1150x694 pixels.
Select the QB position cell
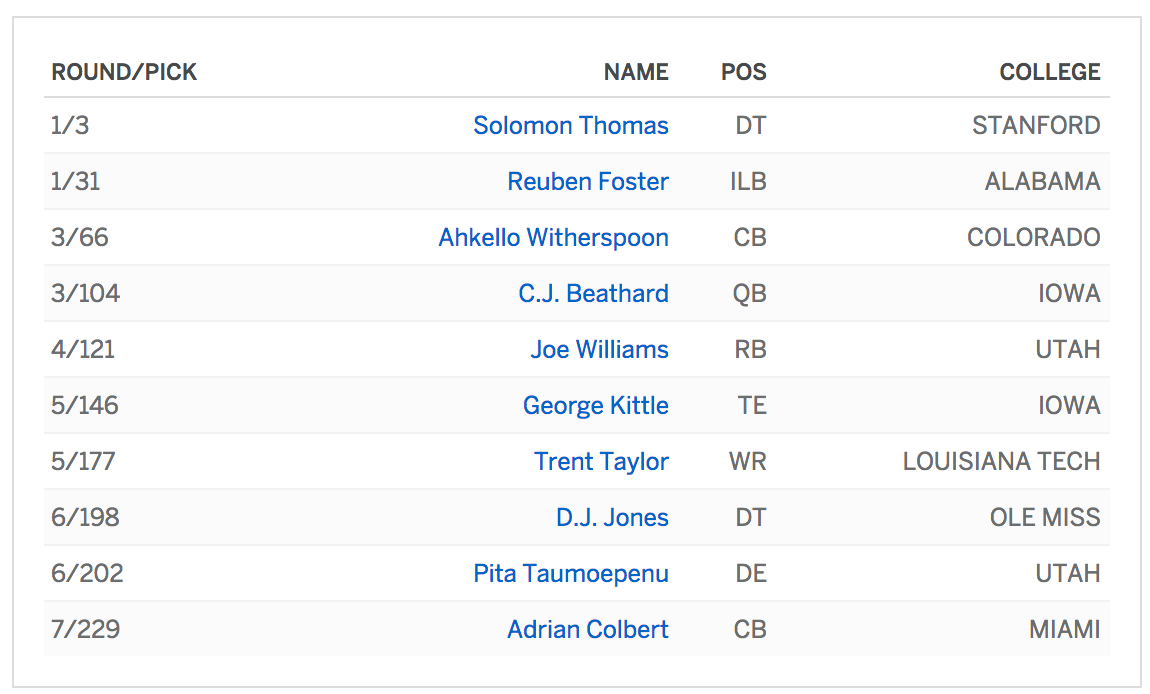pos(750,294)
